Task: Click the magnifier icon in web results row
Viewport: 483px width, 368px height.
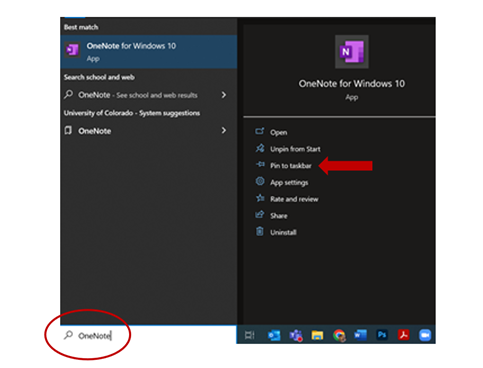Action: 68,95
